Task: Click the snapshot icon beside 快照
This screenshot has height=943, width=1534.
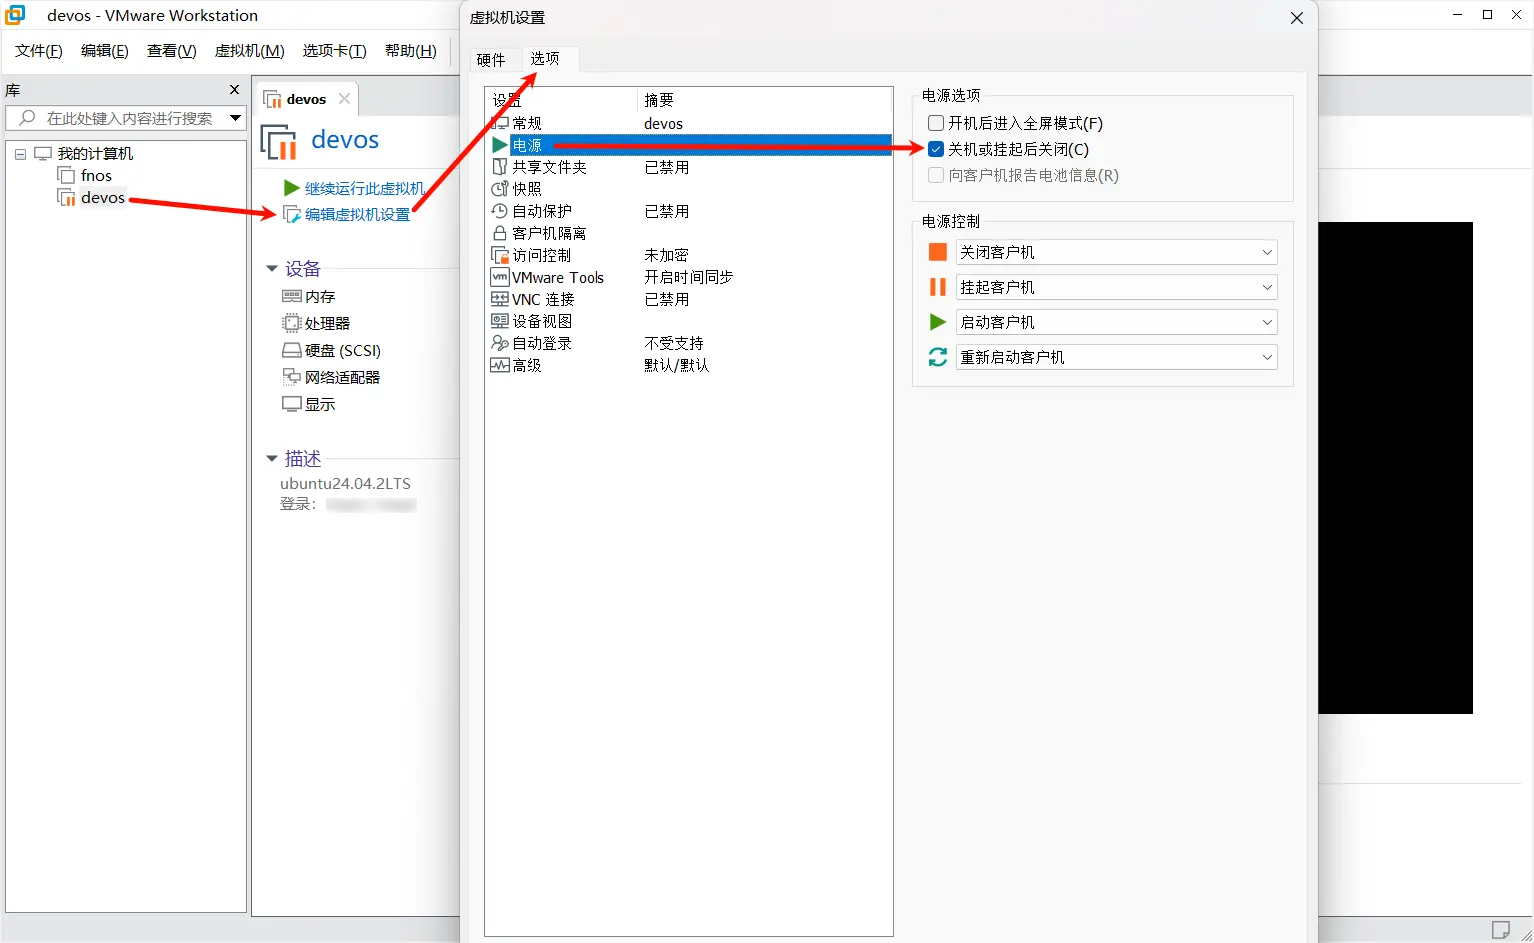Action: (x=500, y=189)
